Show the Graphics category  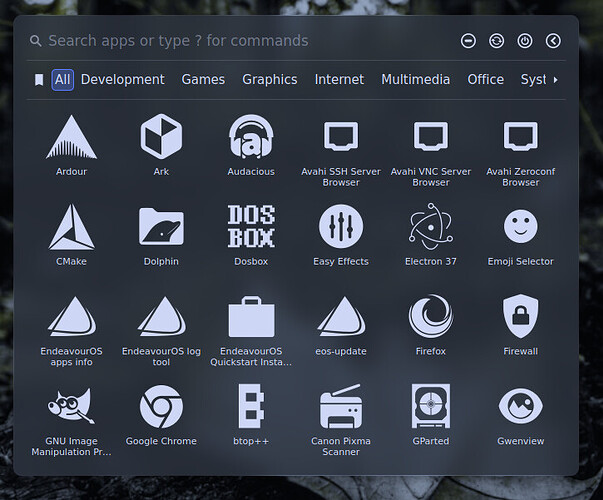tap(269, 80)
